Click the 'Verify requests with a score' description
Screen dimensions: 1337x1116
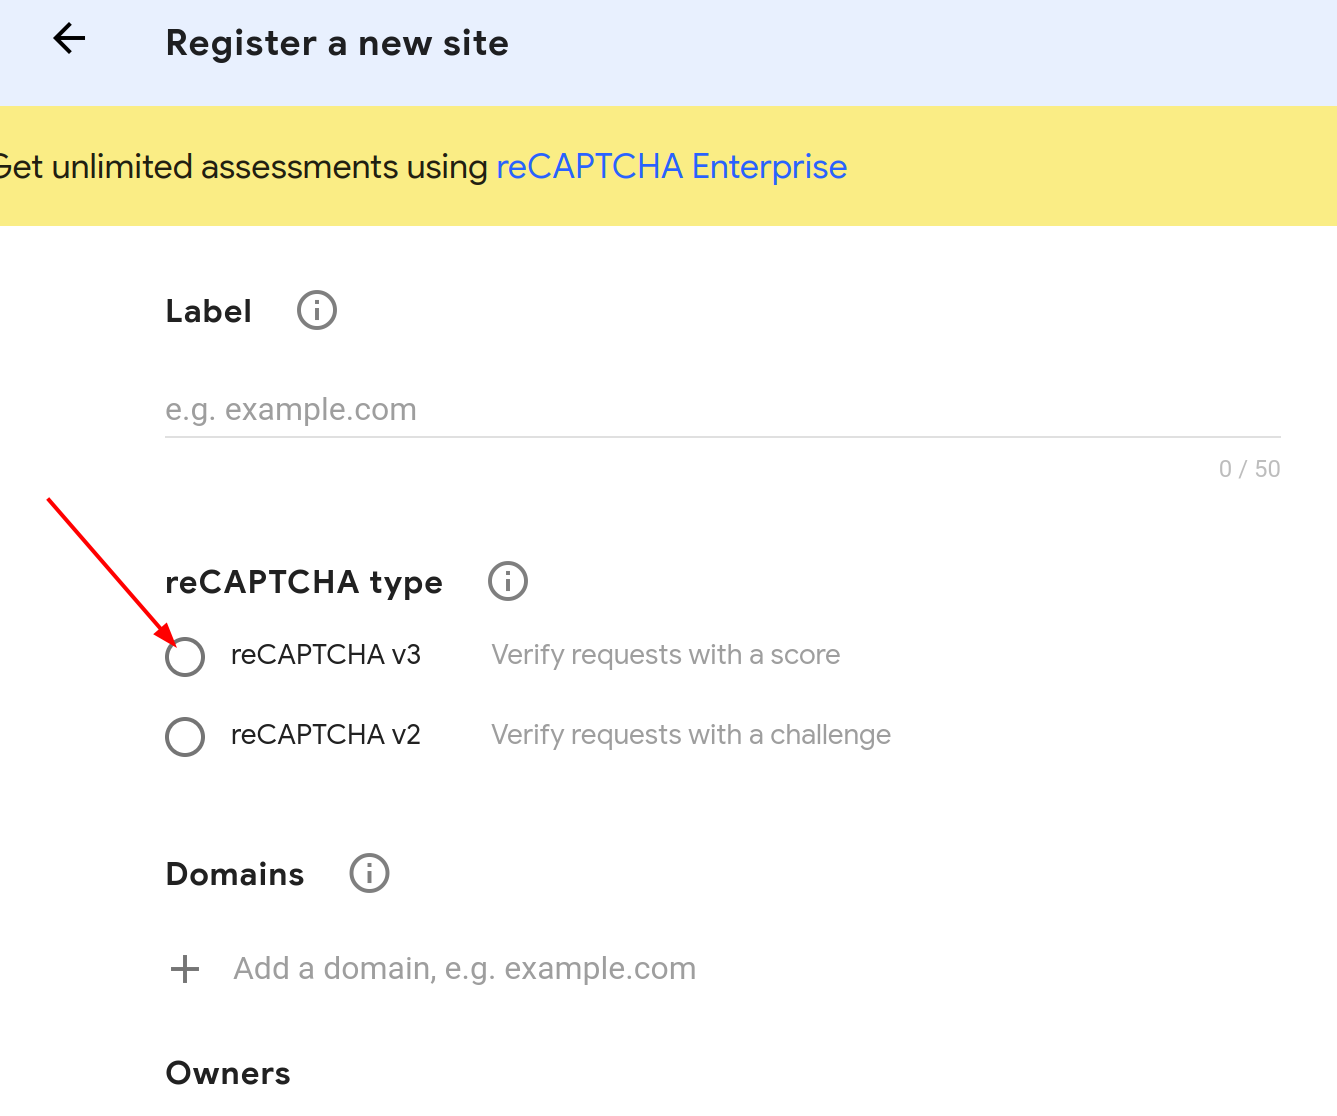coord(666,655)
